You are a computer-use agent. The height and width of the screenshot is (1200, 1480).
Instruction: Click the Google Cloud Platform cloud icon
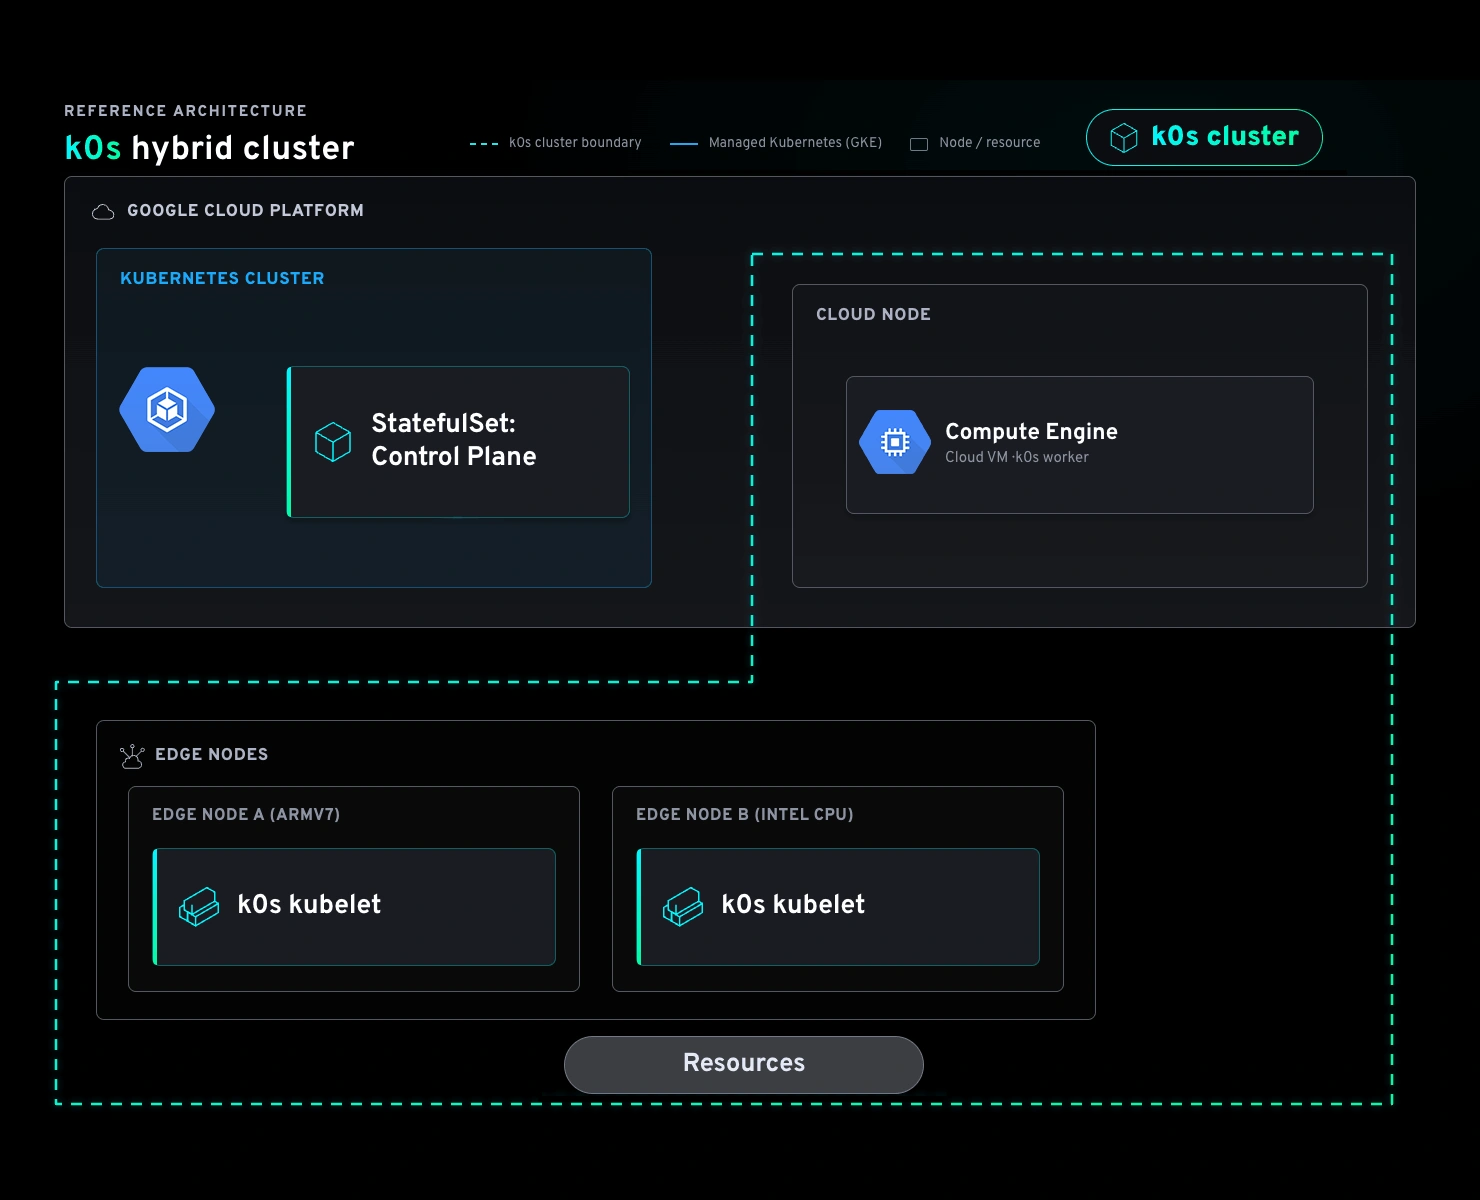[x=103, y=211]
